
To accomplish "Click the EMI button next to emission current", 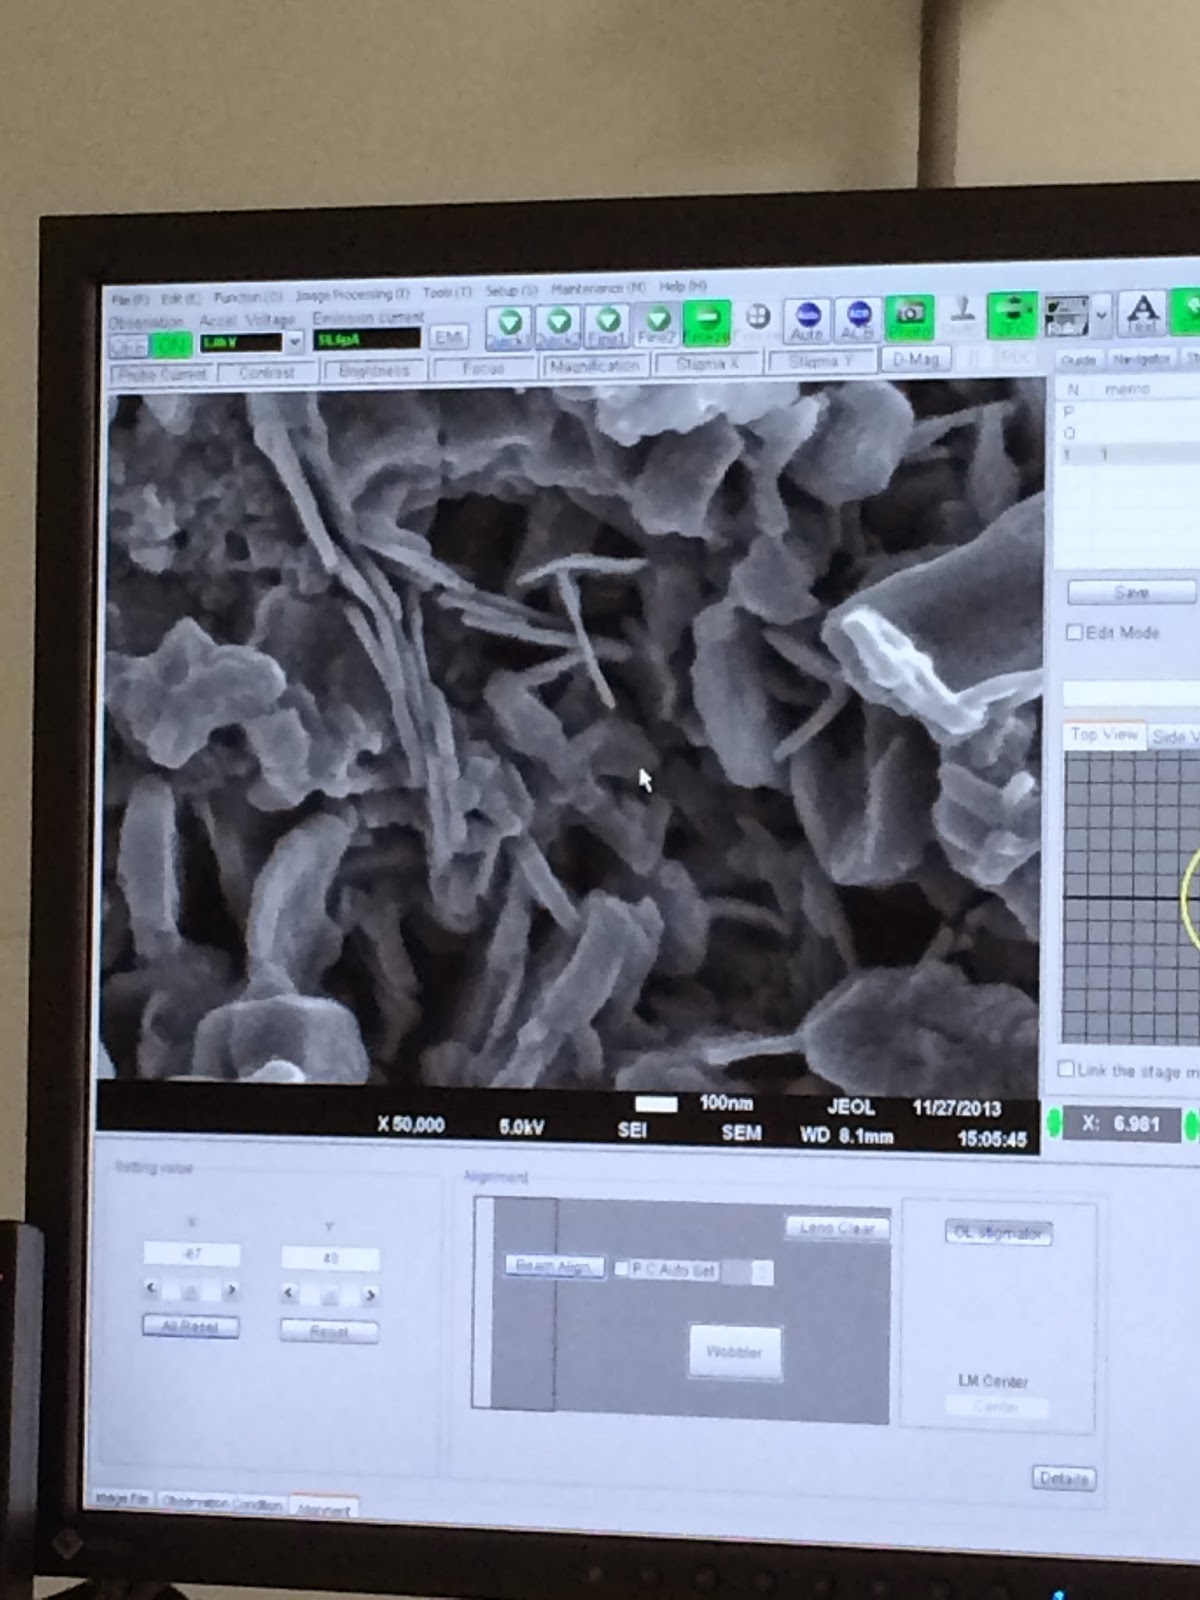I will click(450, 338).
